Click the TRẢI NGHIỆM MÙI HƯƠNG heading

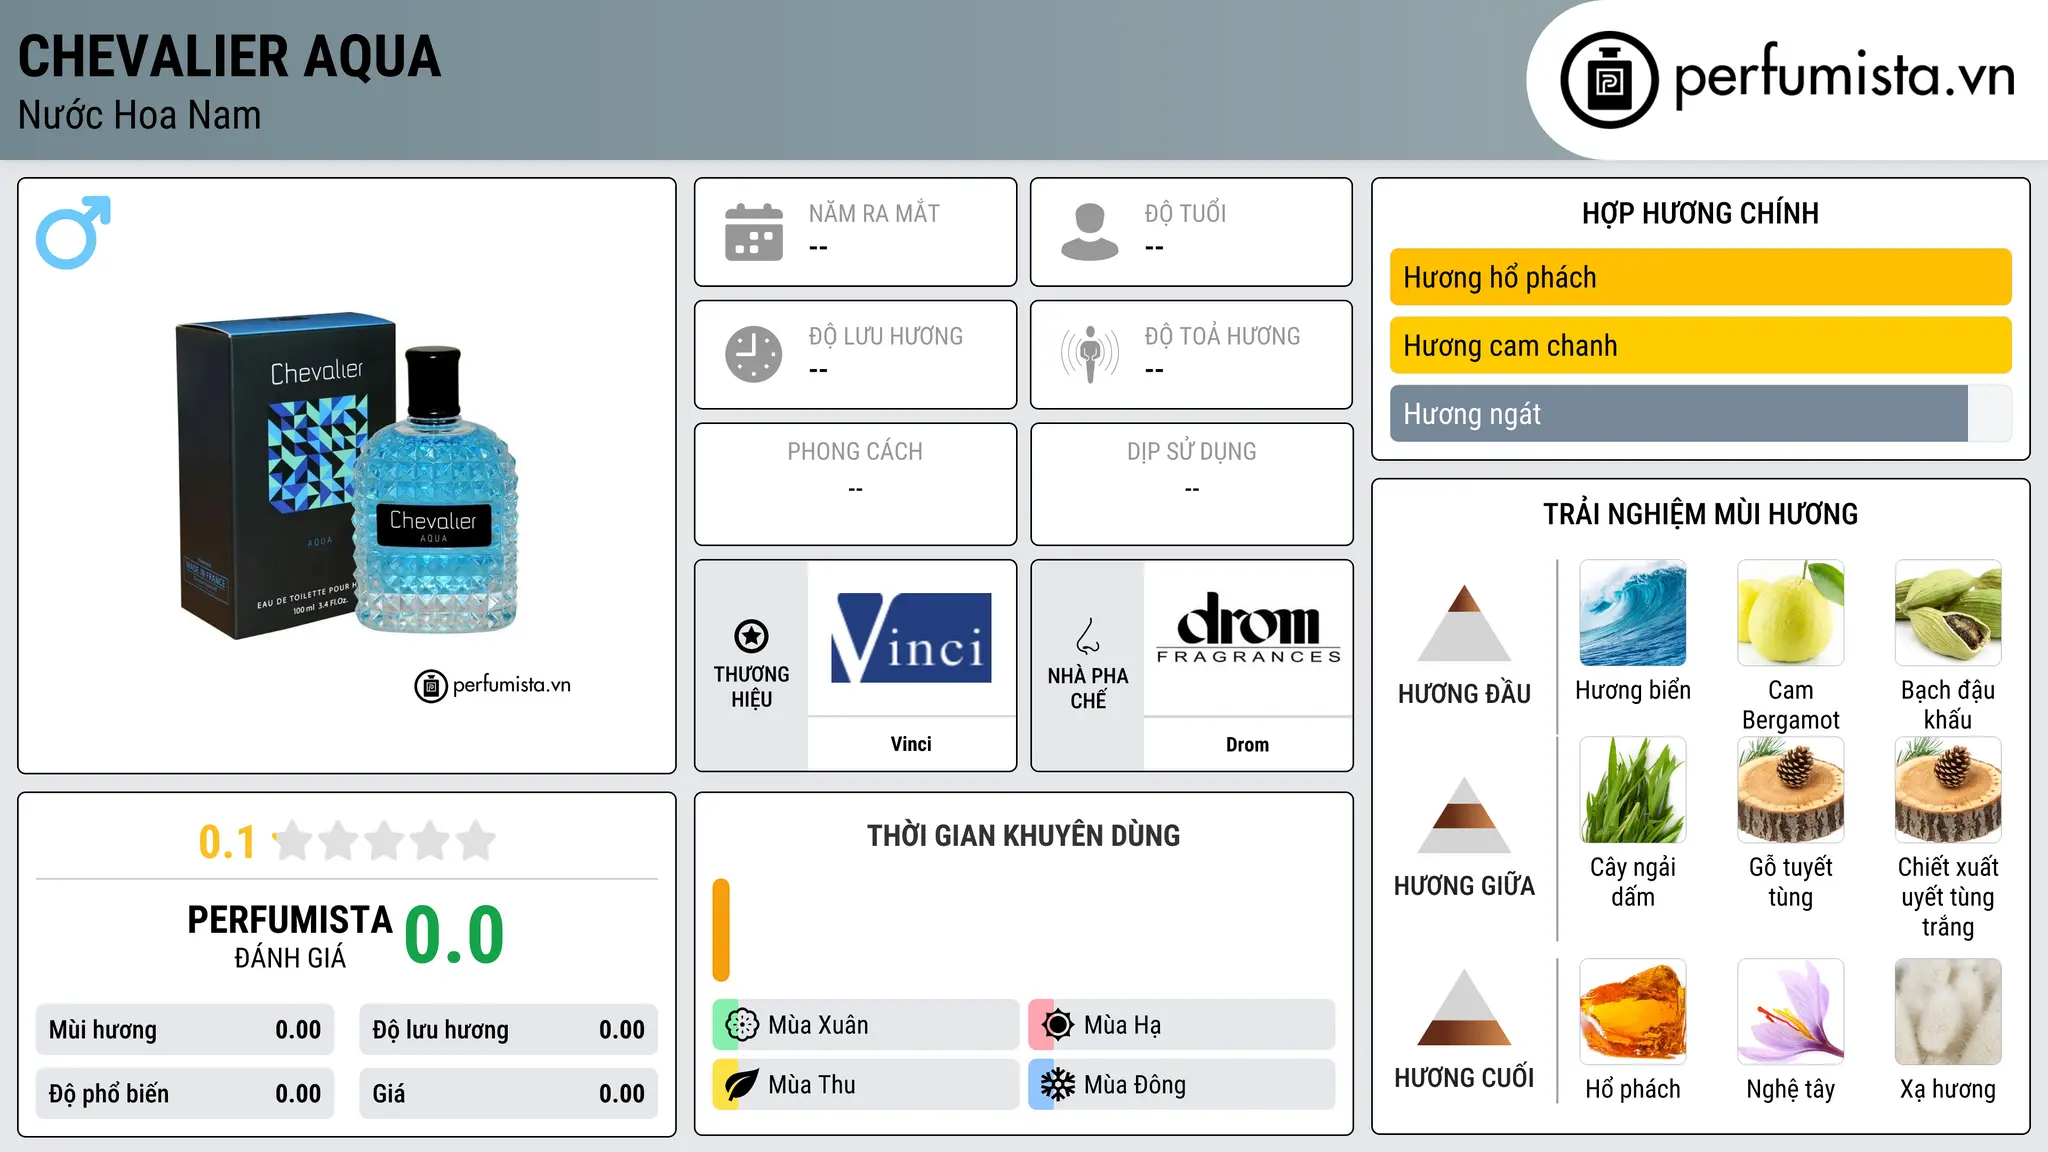point(1701,514)
